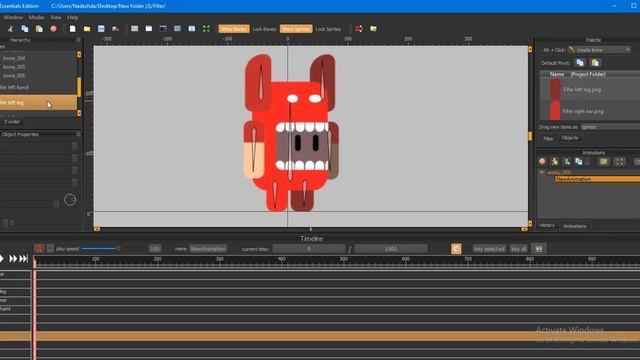Toggle Show Bones button
Screen dimensions: 640x360
pos(234,29)
